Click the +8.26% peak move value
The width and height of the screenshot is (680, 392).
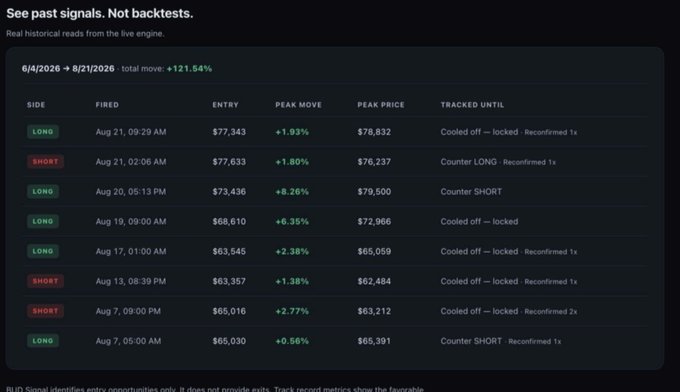pos(292,192)
